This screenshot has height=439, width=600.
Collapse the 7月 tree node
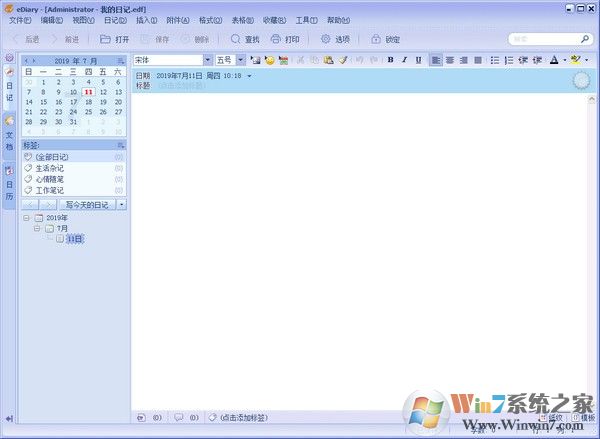point(37,228)
